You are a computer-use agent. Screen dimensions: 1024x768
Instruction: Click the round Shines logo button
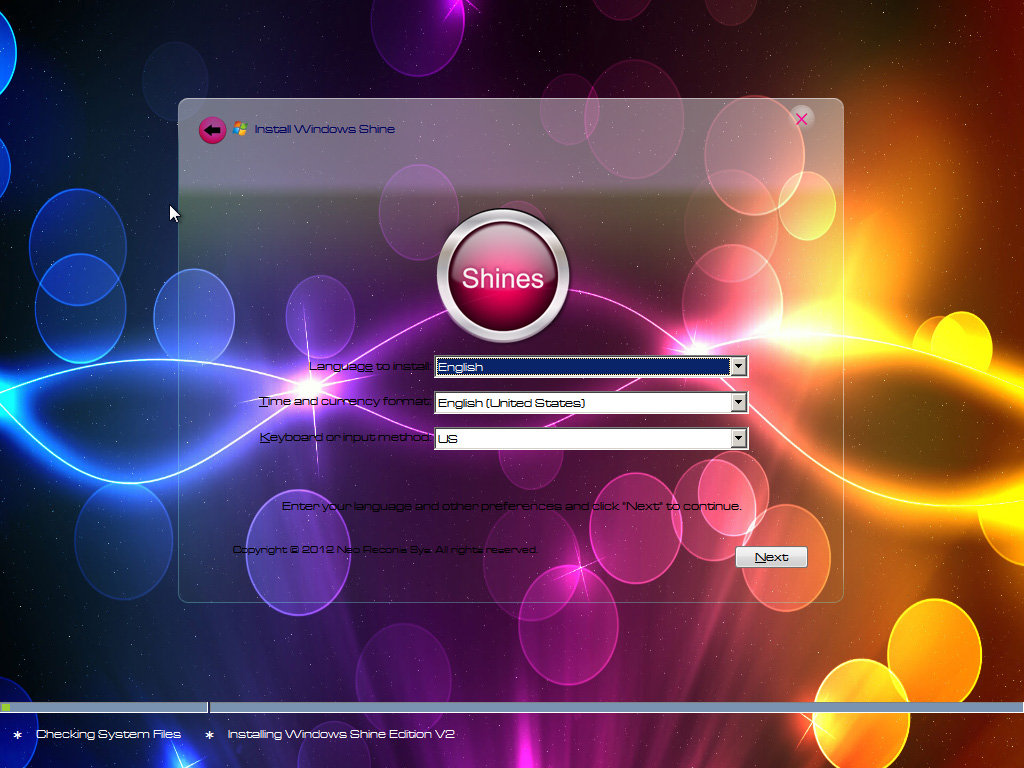click(x=503, y=276)
